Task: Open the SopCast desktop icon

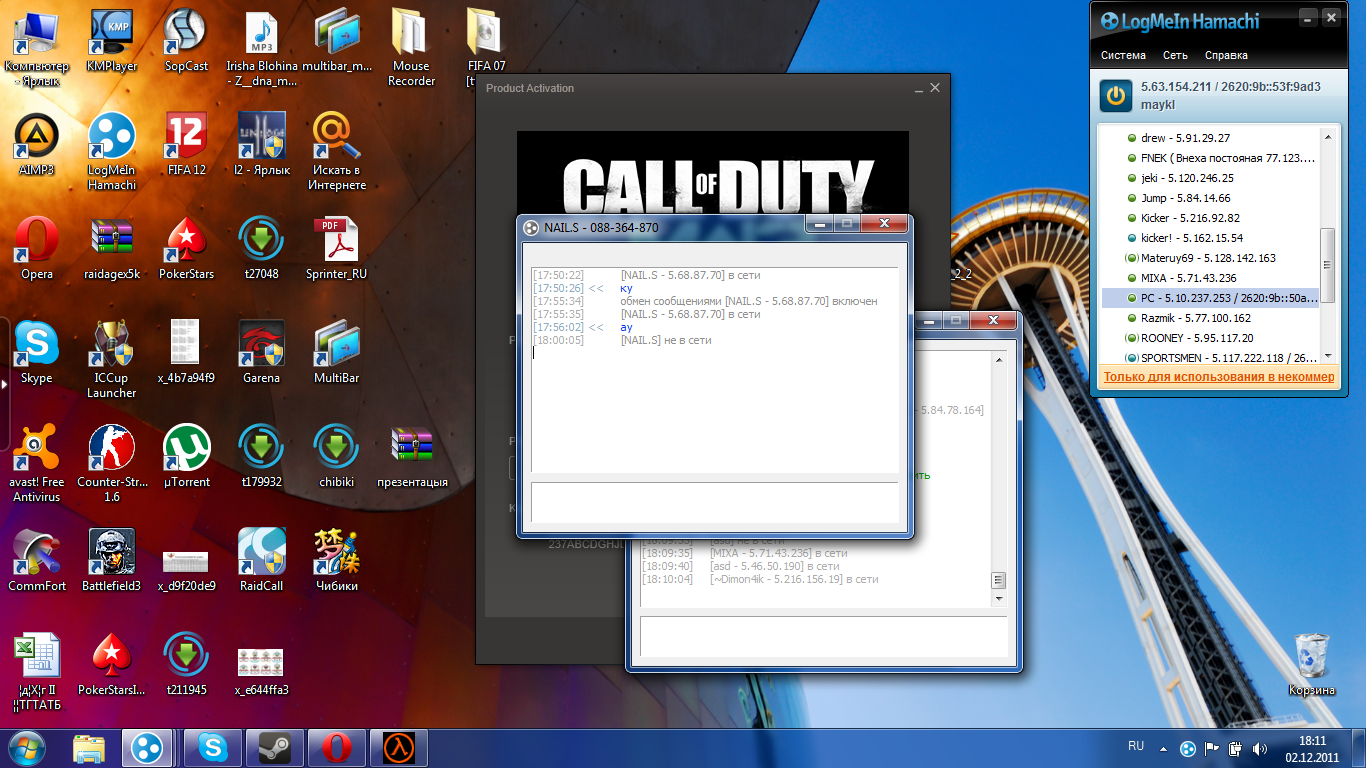Action: point(186,40)
